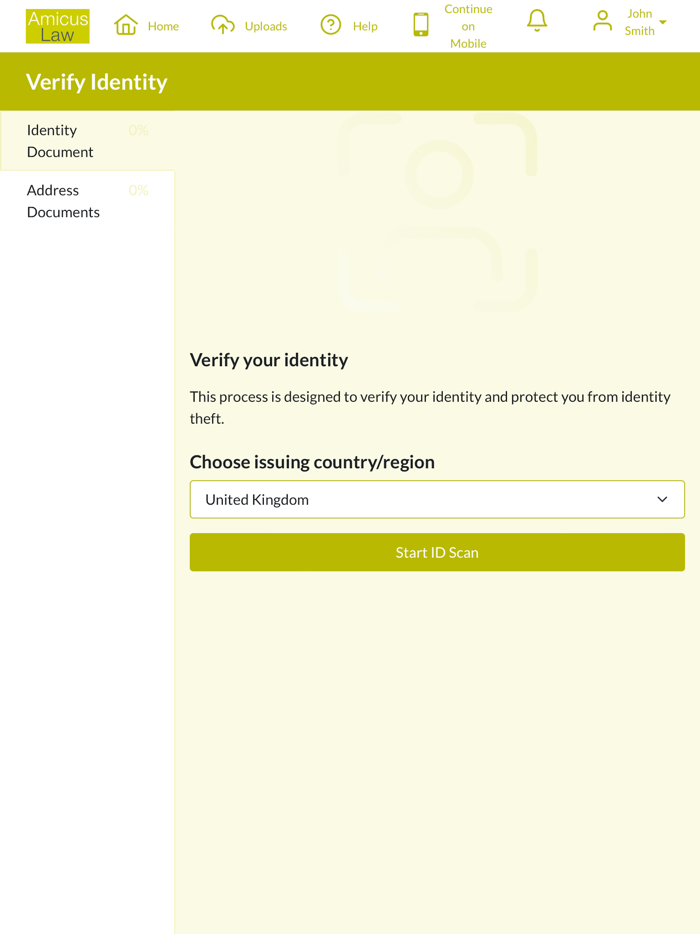Switch to the Address Documents tab
Image resolution: width=700 pixels, height=934 pixels.
(x=63, y=201)
